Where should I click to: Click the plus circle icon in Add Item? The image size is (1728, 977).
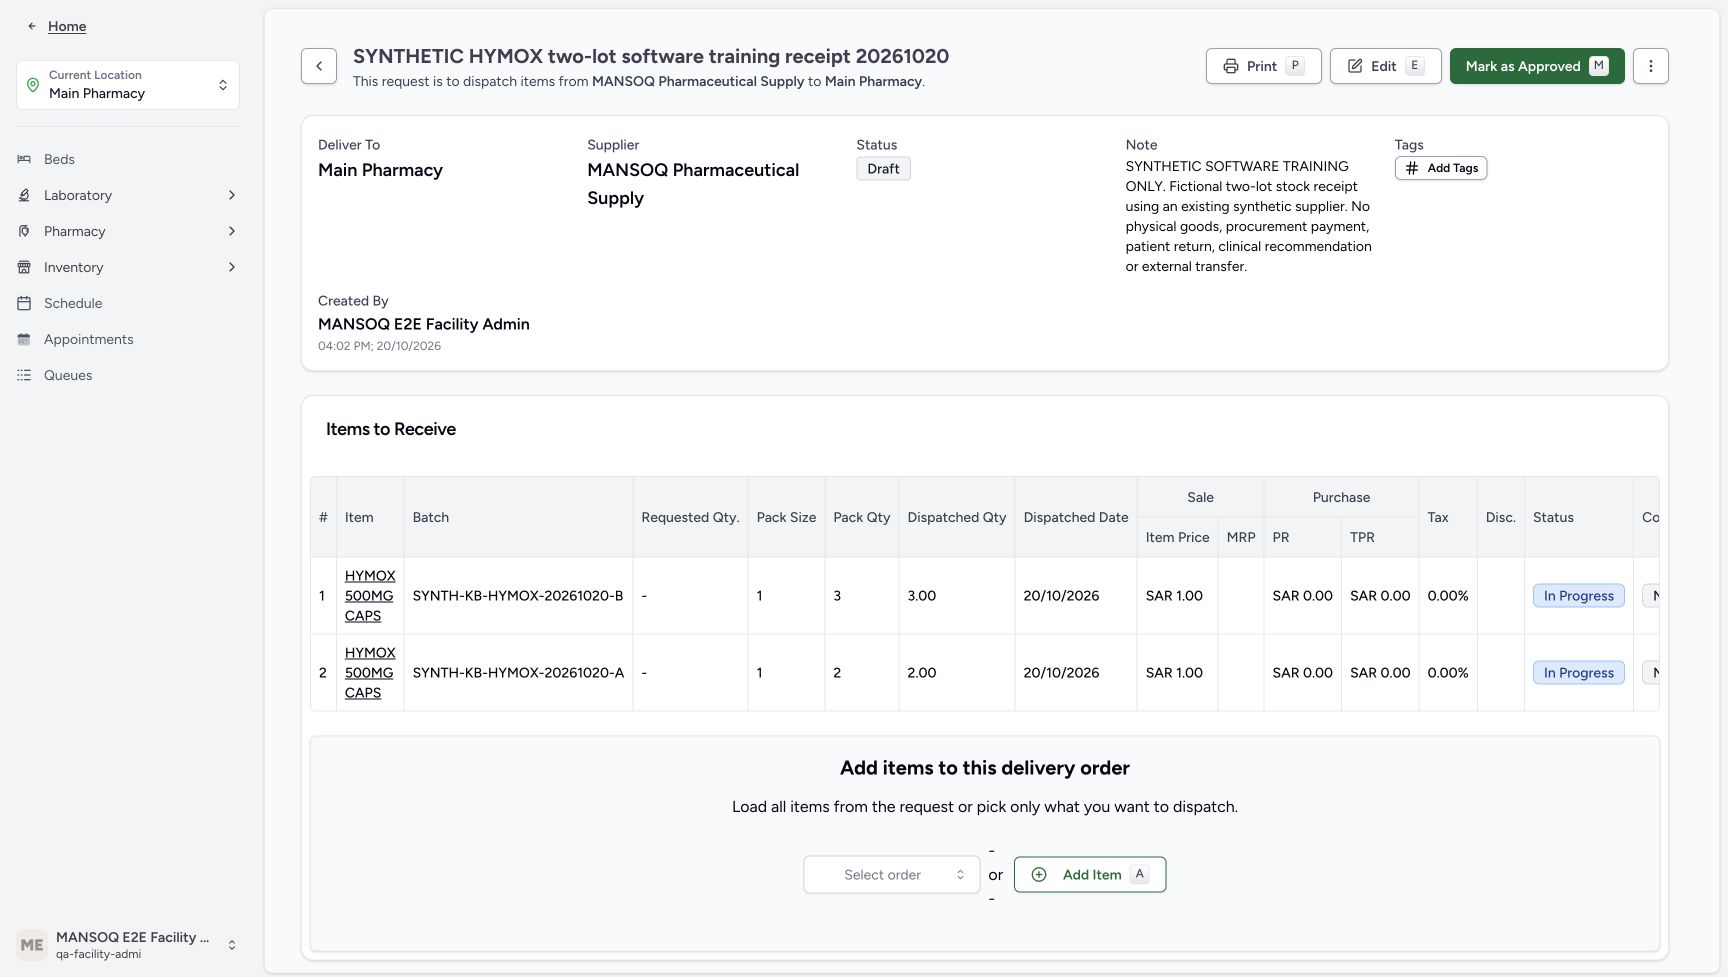click(1039, 875)
